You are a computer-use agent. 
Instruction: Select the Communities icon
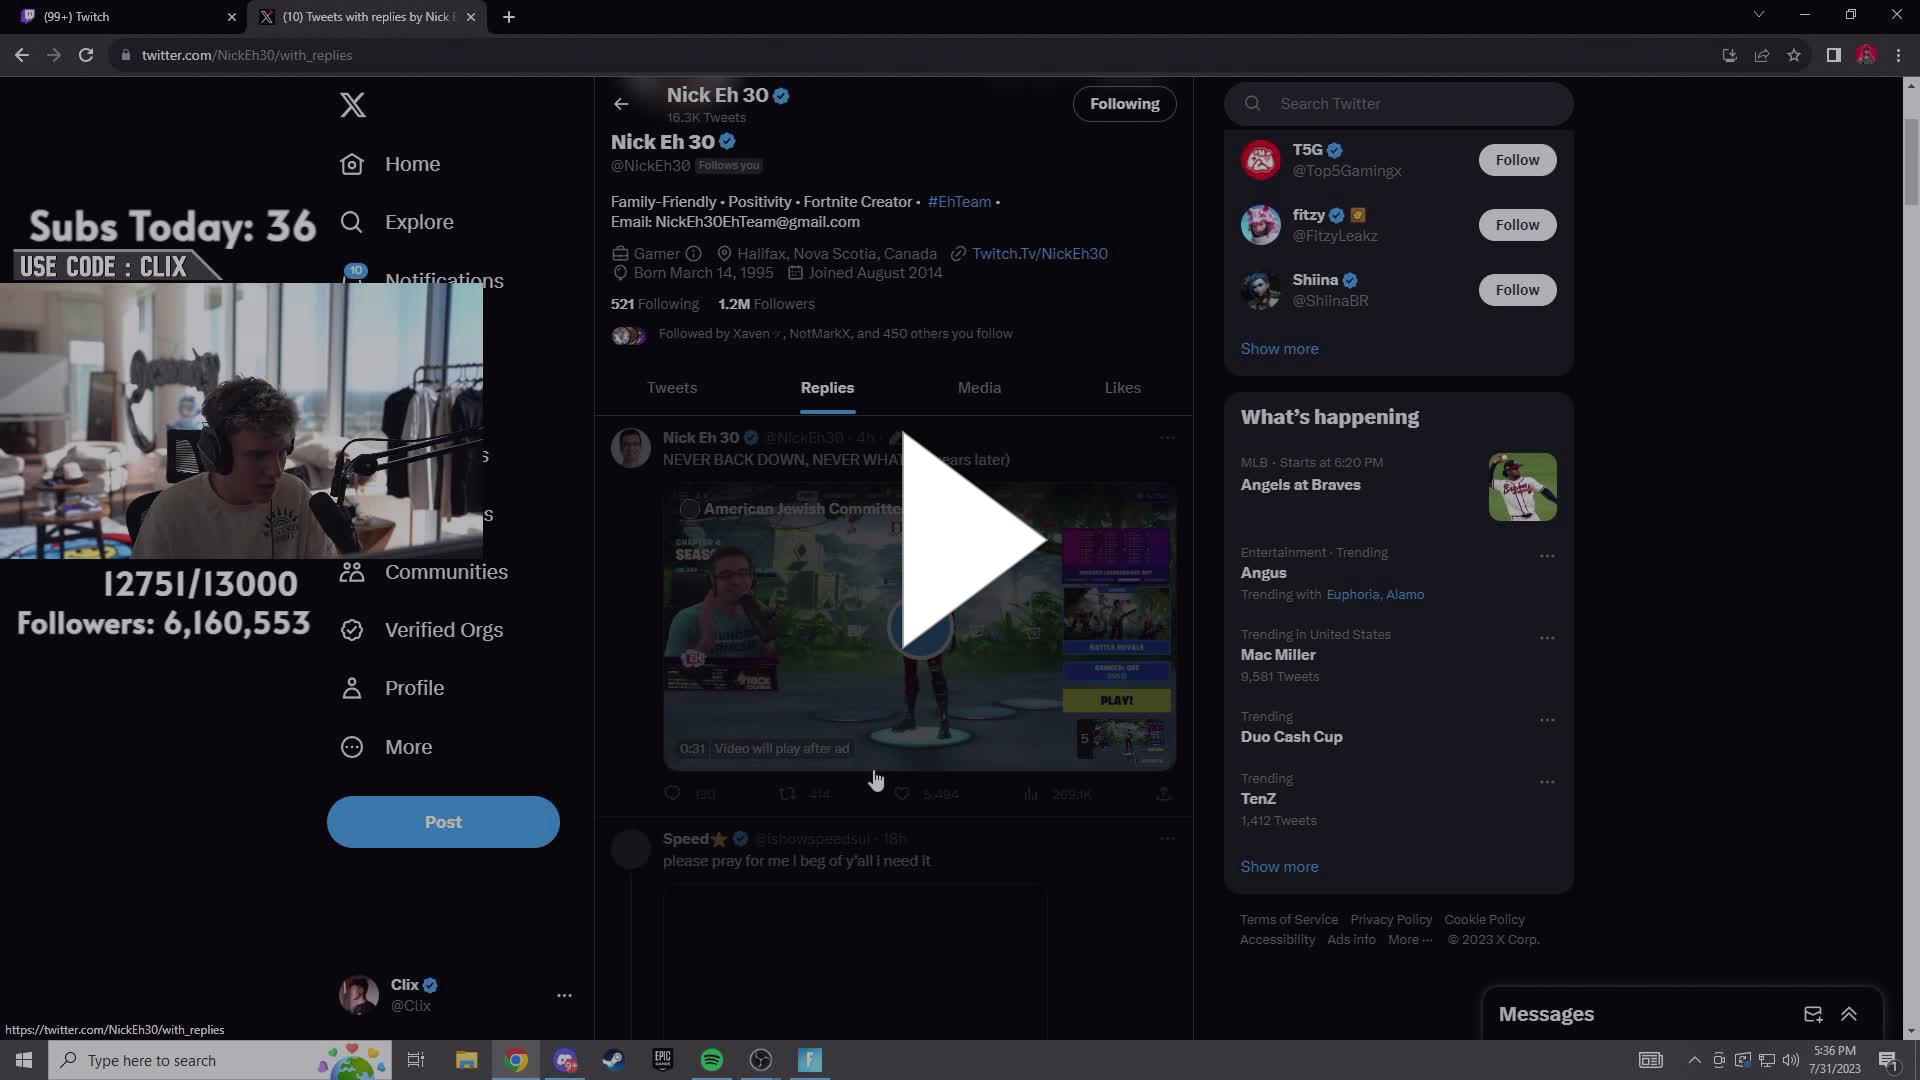click(x=351, y=572)
